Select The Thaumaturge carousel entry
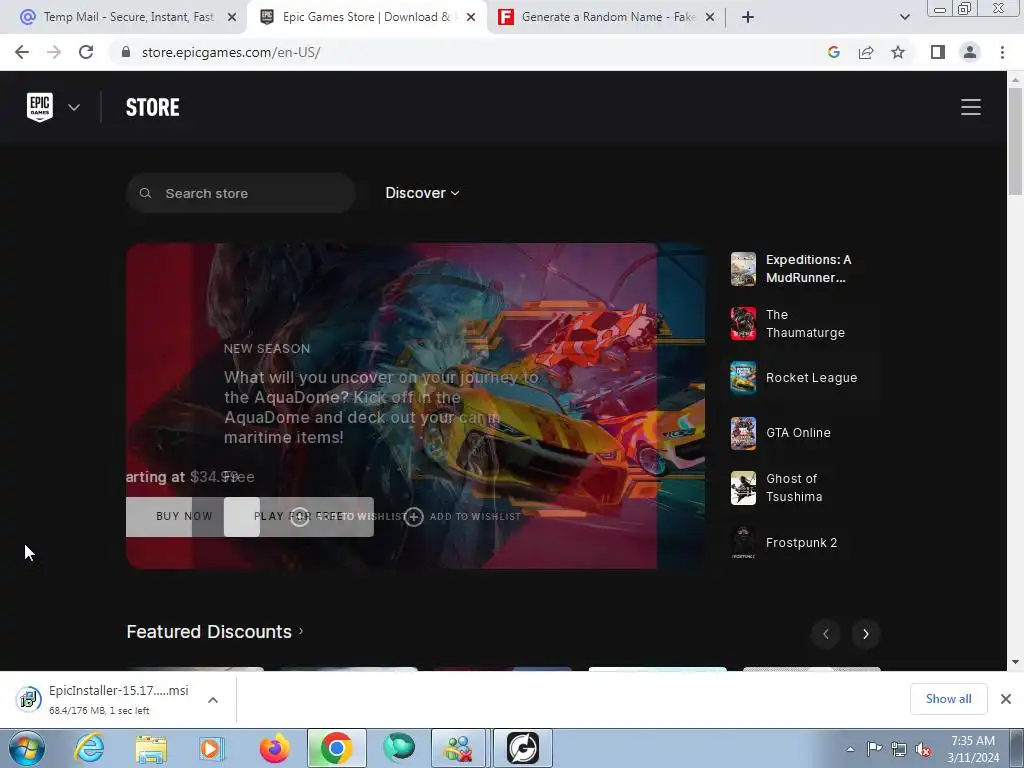The width and height of the screenshot is (1024, 768). [x=805, y=324]
